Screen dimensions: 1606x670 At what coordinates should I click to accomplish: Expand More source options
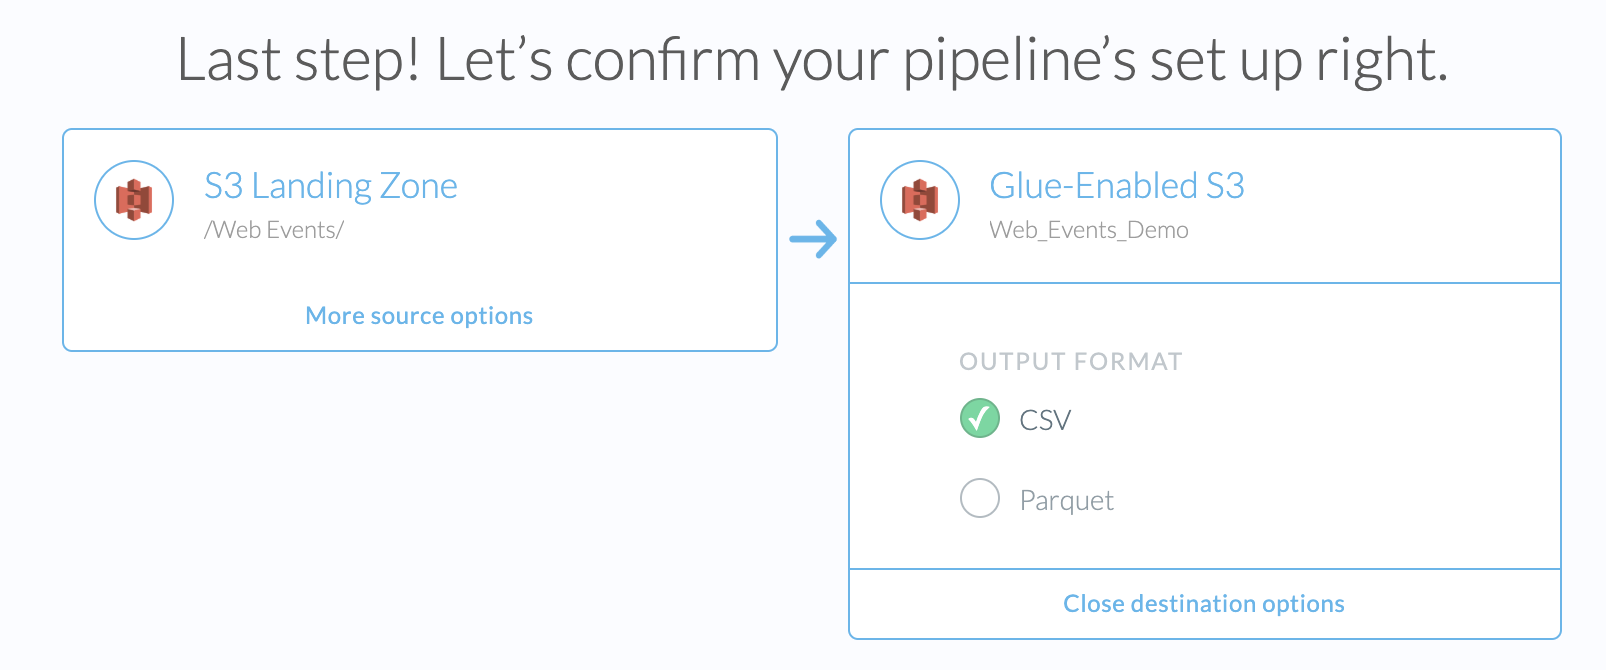[x=419, y=316]
